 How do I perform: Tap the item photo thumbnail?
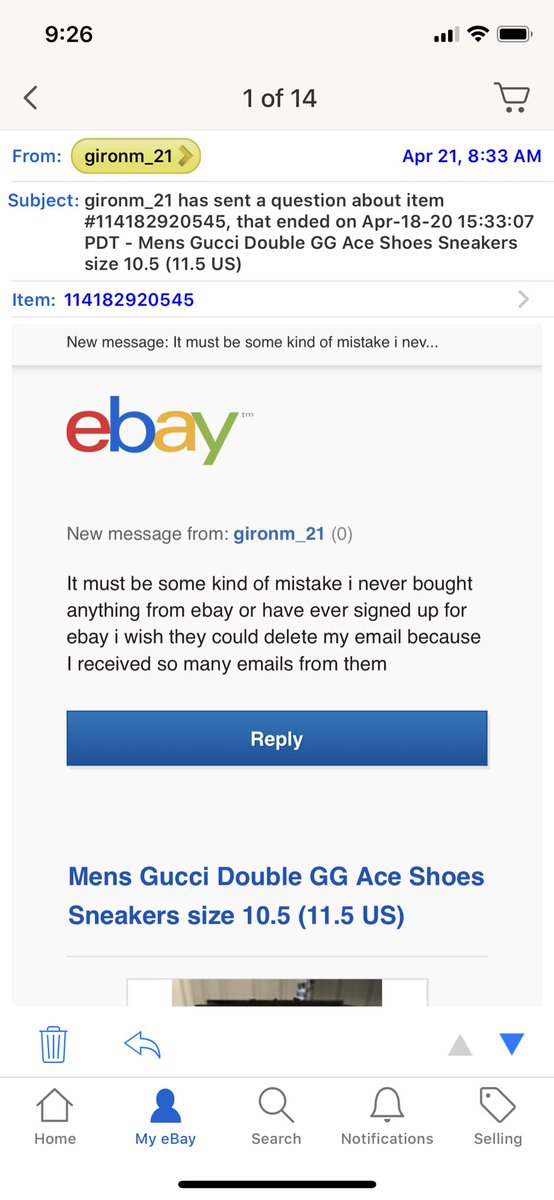(x=277, y=992)
